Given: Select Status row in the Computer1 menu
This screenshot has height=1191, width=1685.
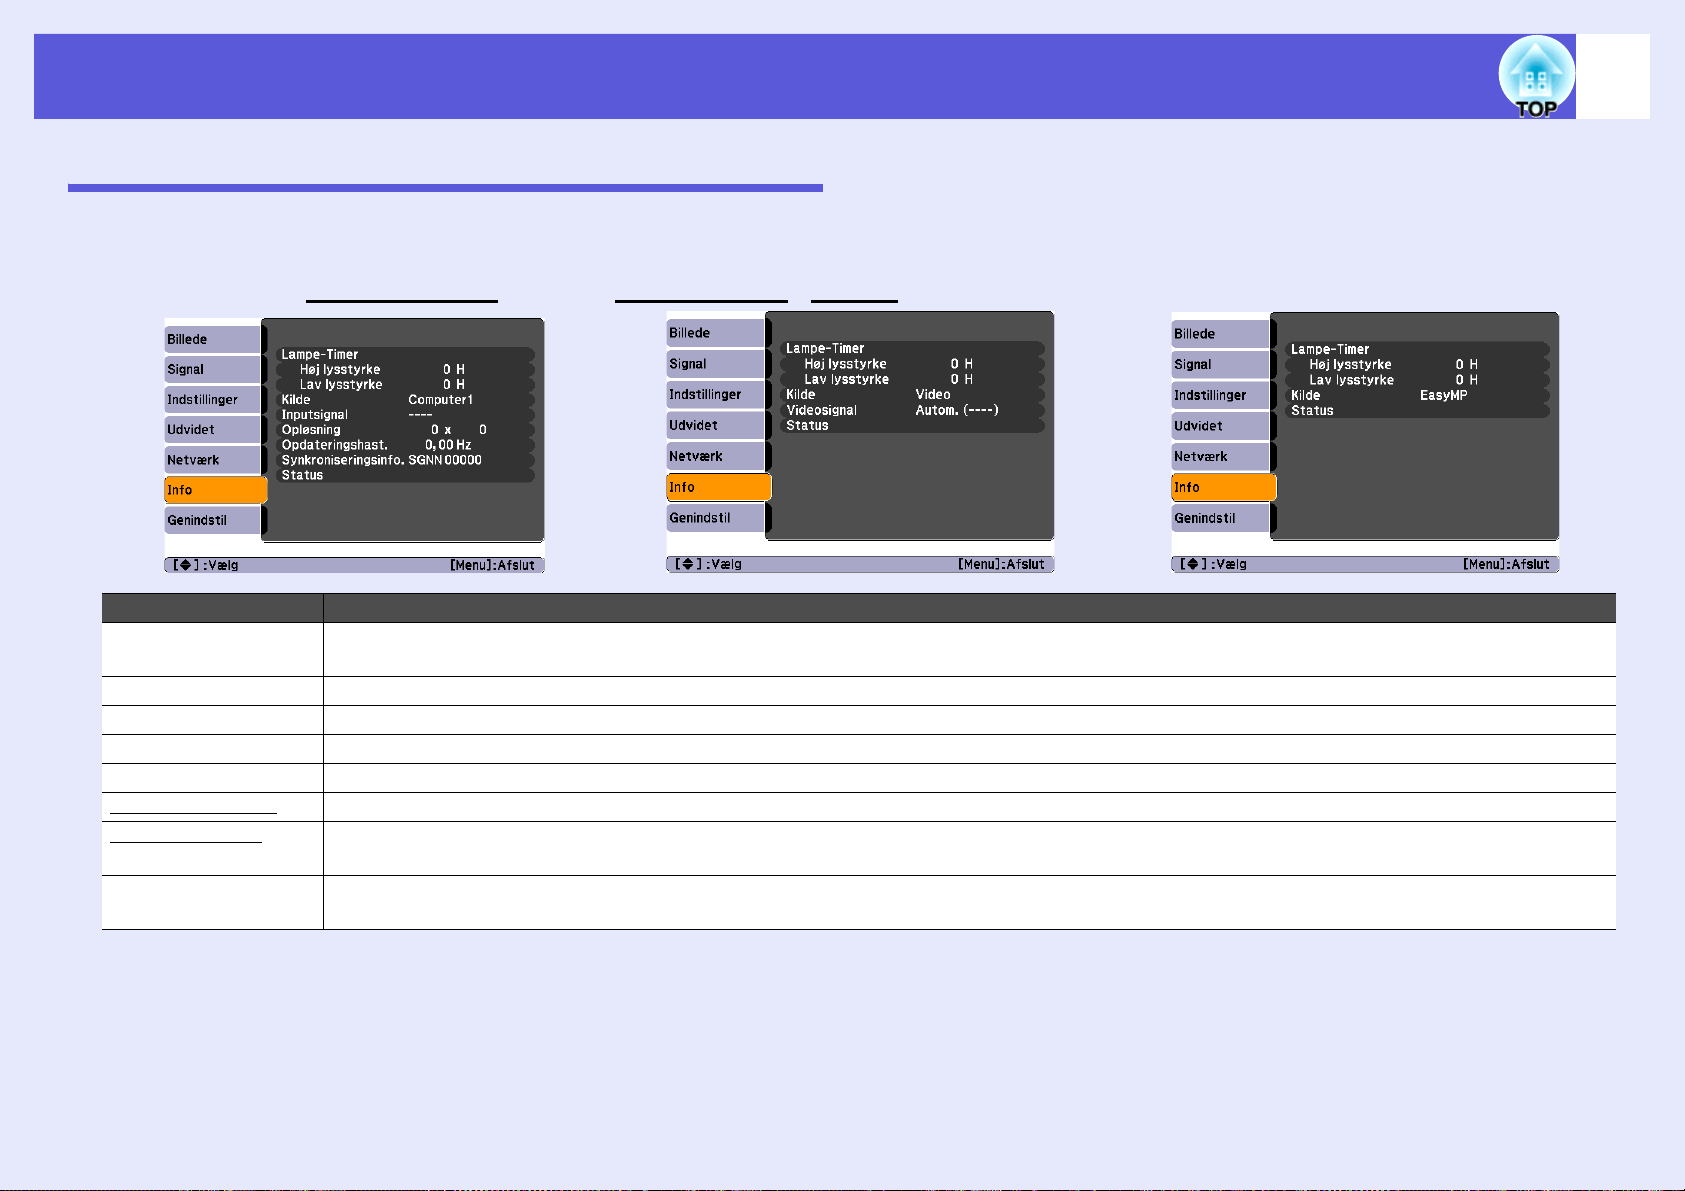Looking at the screenshot, I should tap(405, 475).
